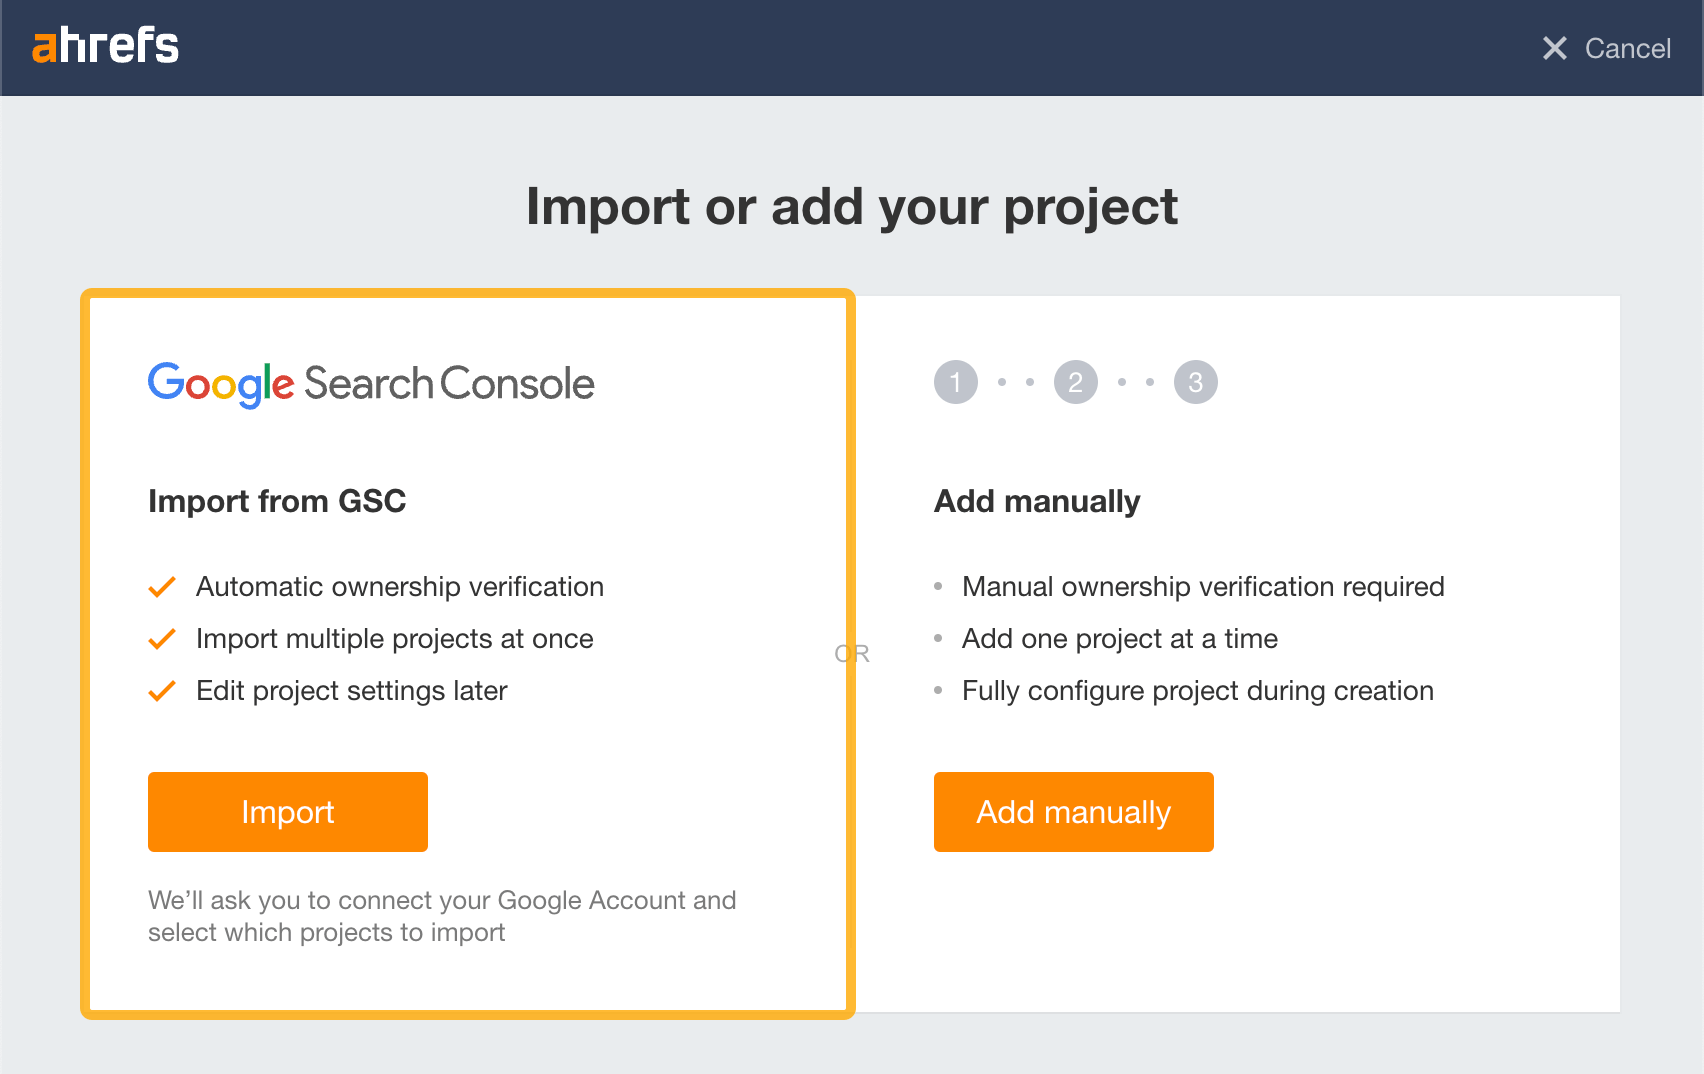The image size is (1704, 1074).
Task: Click the Add manually button
Action: pyautogui.click(x=1073, y=812)
